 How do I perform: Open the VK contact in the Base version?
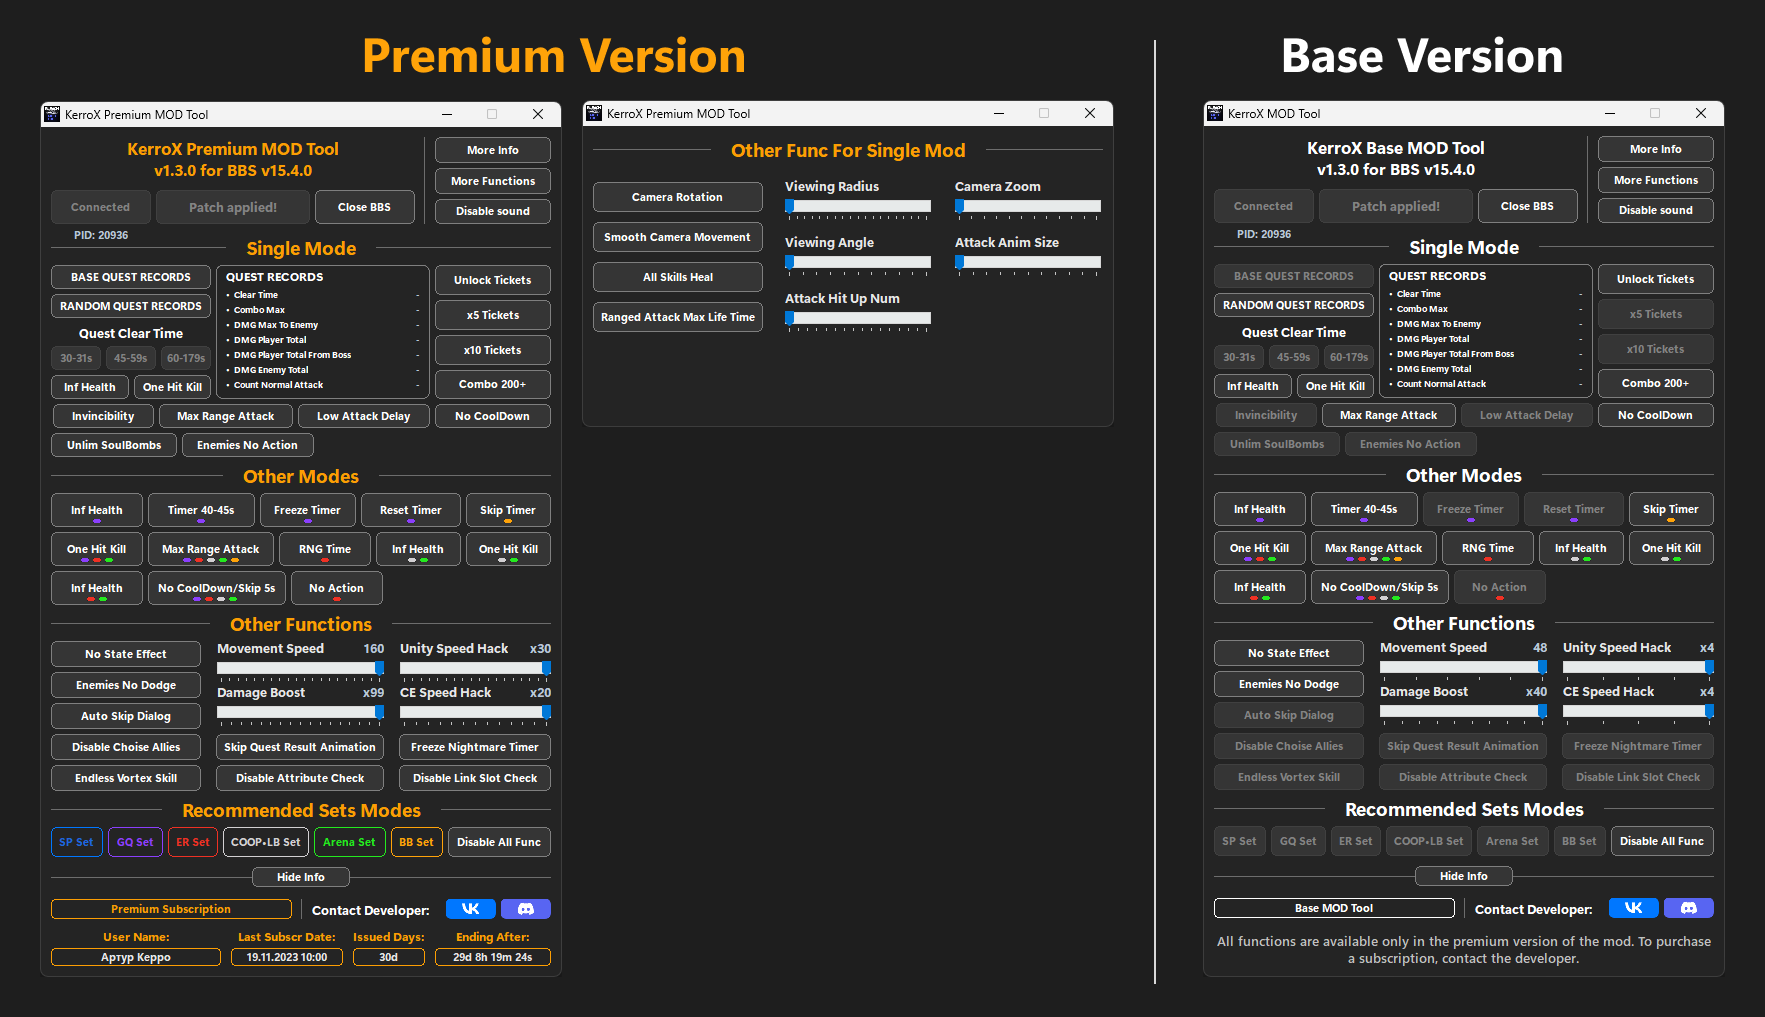tap(1634, 908)
